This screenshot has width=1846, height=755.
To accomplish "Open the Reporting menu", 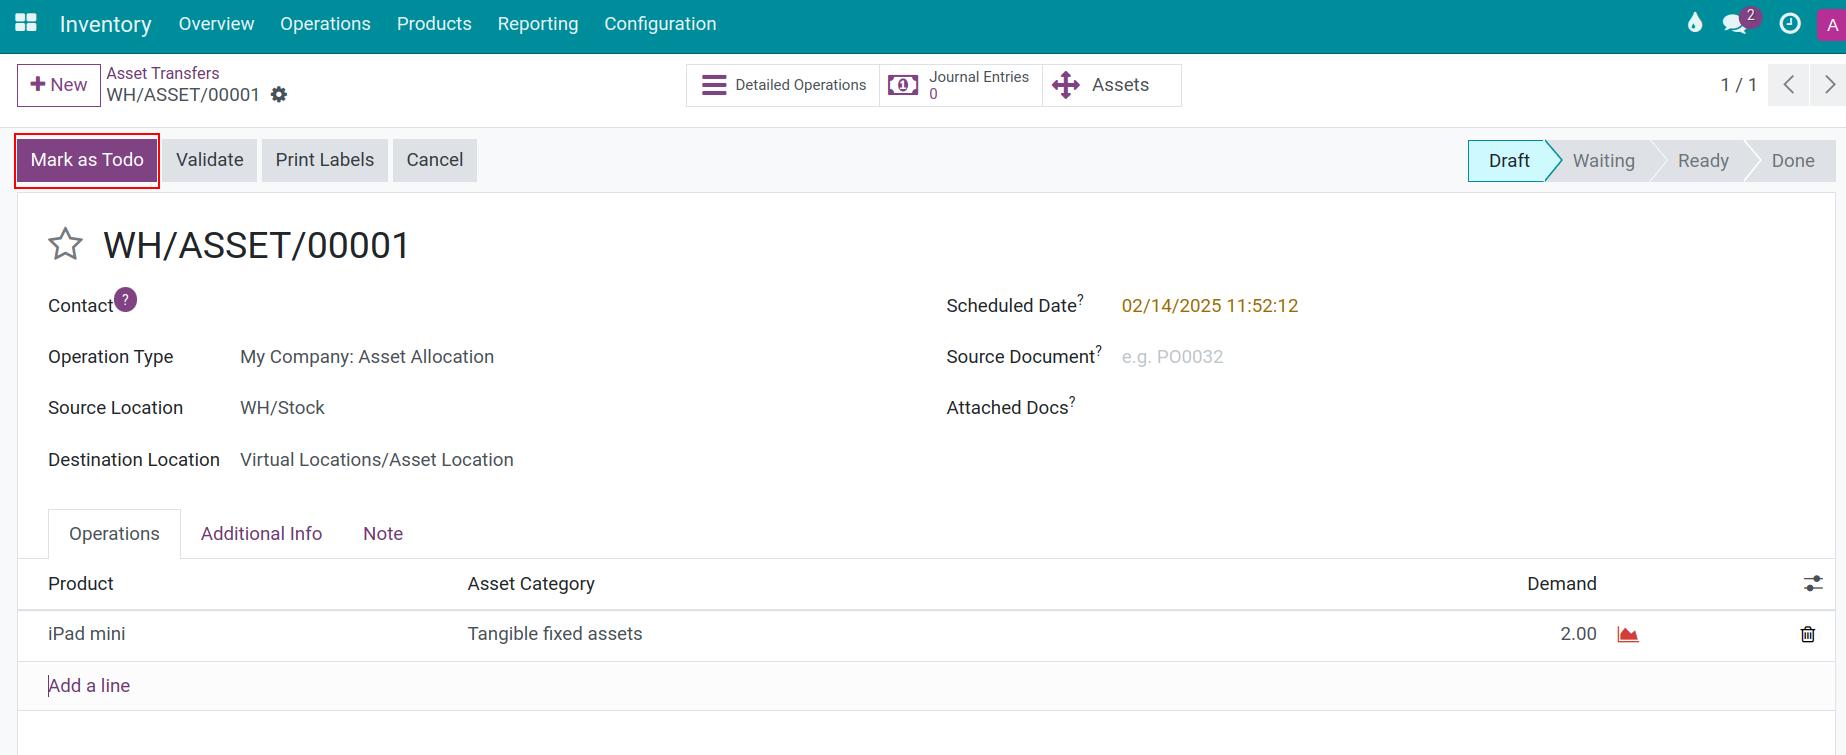I will click(x=538, y=24).
